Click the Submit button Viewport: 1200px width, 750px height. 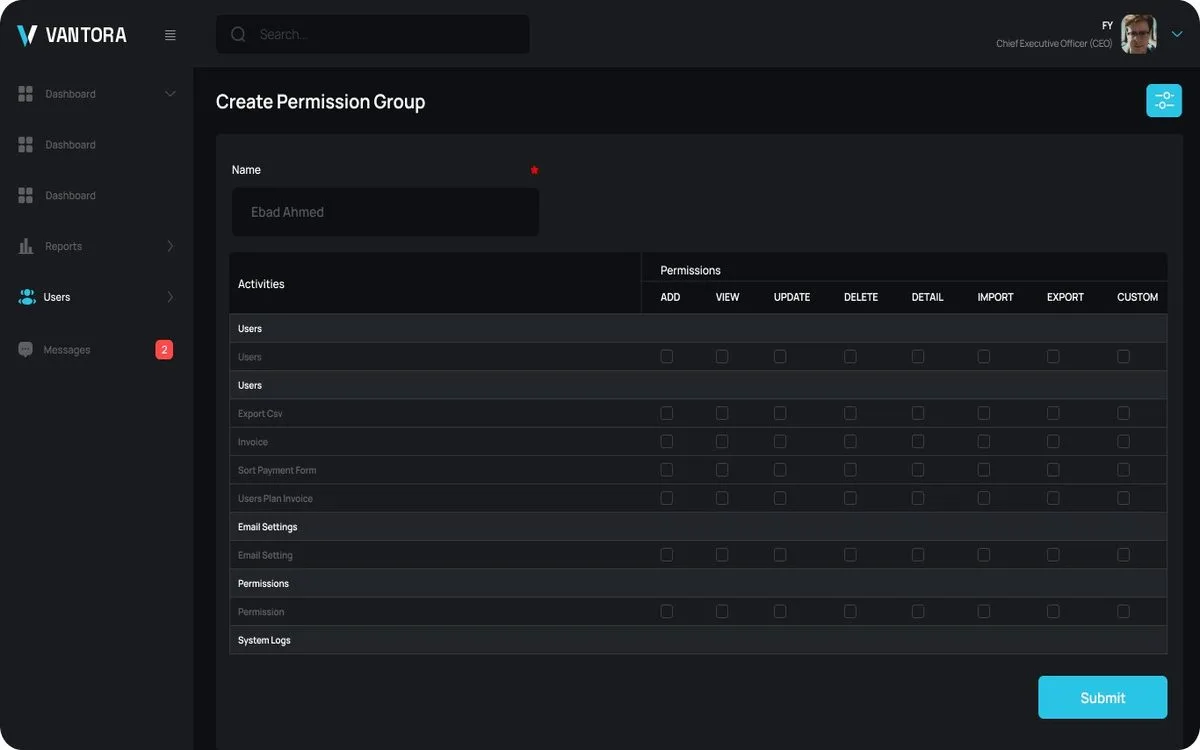coord(1102,697)
